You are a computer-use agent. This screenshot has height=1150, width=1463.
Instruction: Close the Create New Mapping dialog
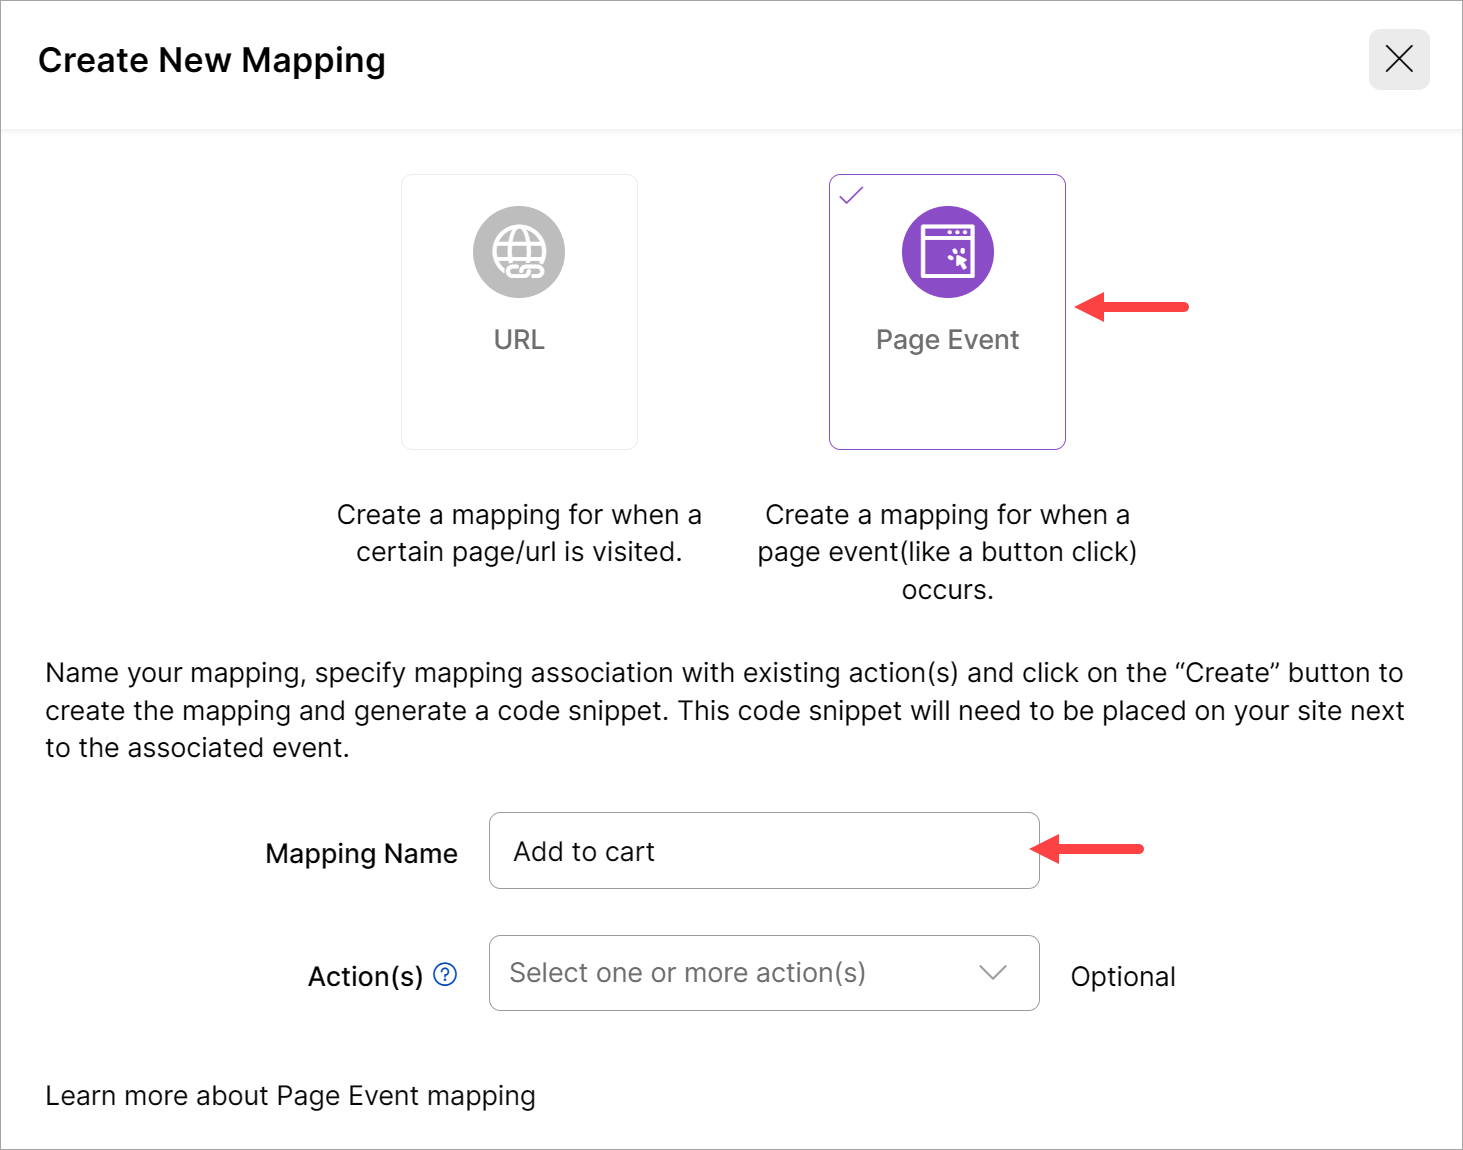[1398, 60]
